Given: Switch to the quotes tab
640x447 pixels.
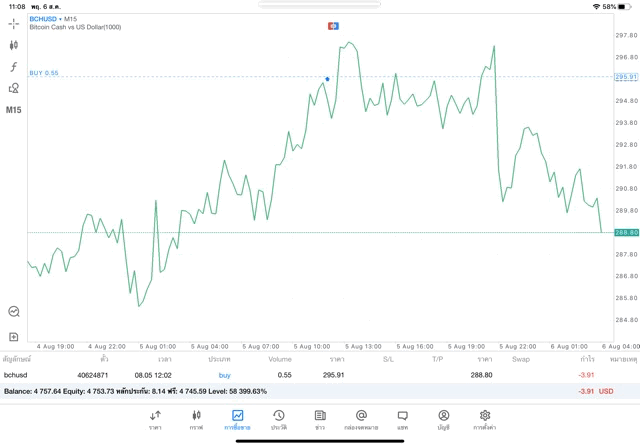Looking at the screenshot, I should point(155,419).
